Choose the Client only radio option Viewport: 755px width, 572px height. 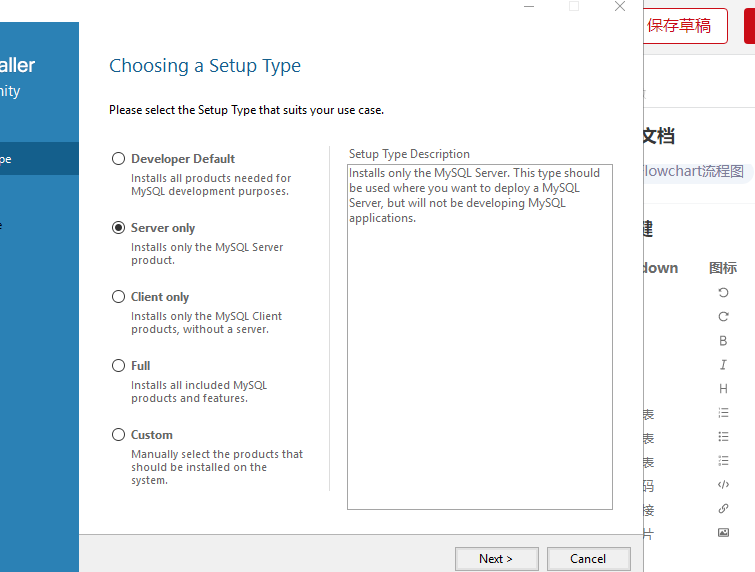tap(118, 297)
